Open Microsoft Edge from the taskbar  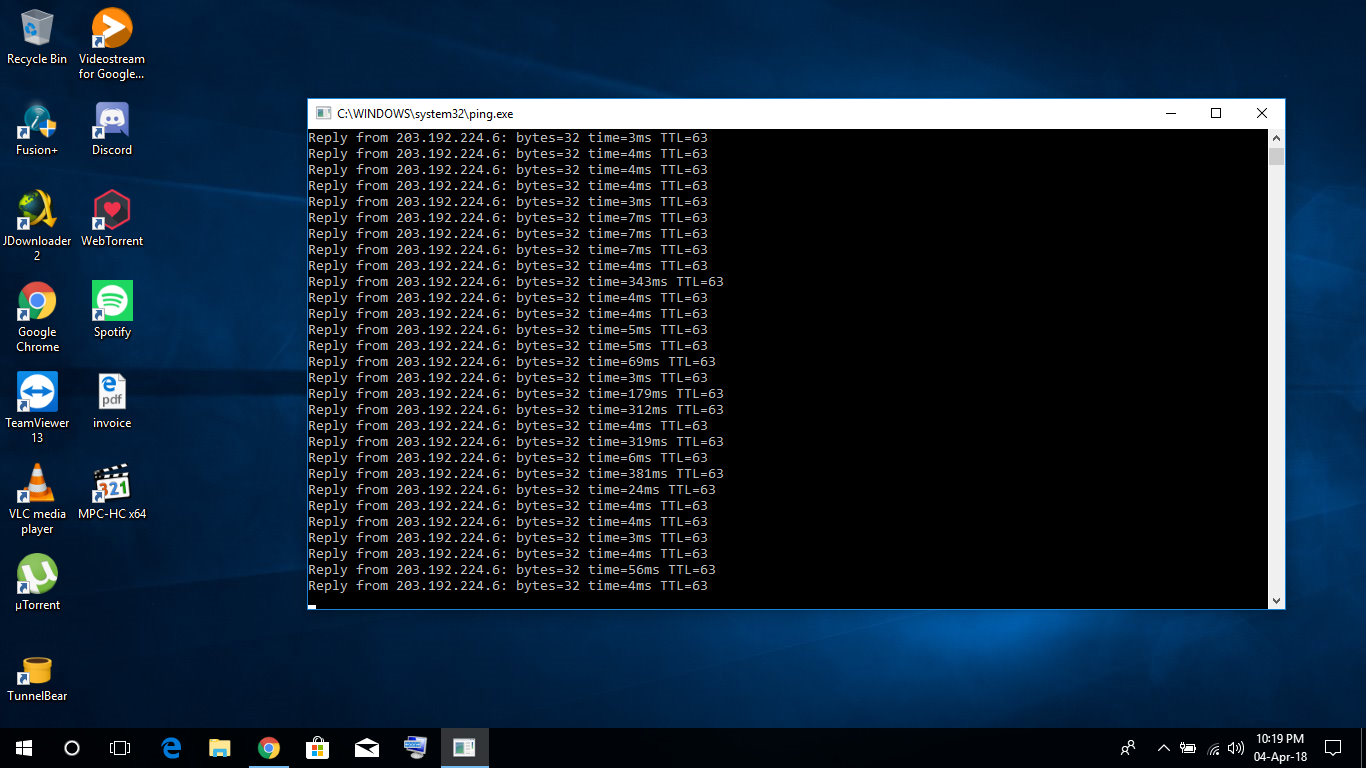click(x=171, y=748)
